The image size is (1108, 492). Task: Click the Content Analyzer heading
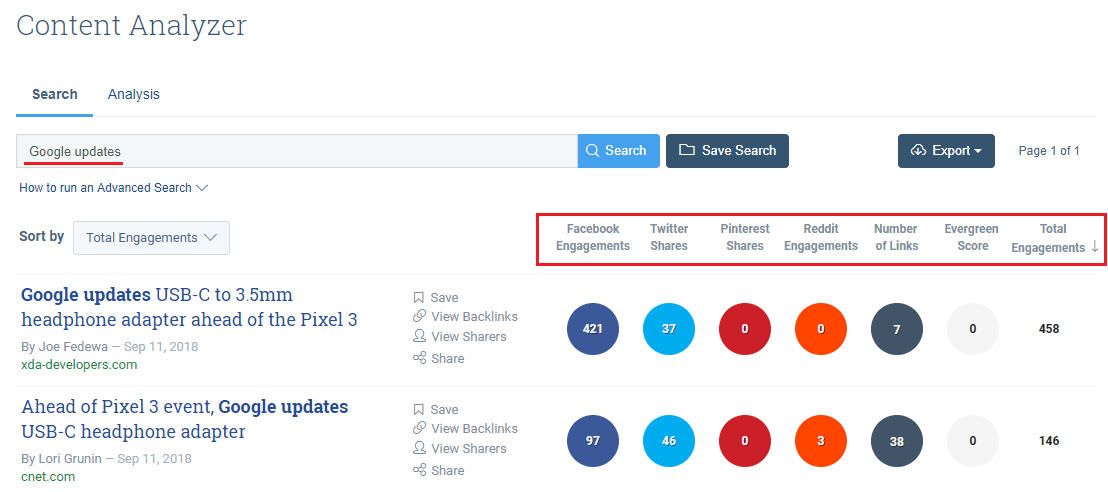[131, 25]
